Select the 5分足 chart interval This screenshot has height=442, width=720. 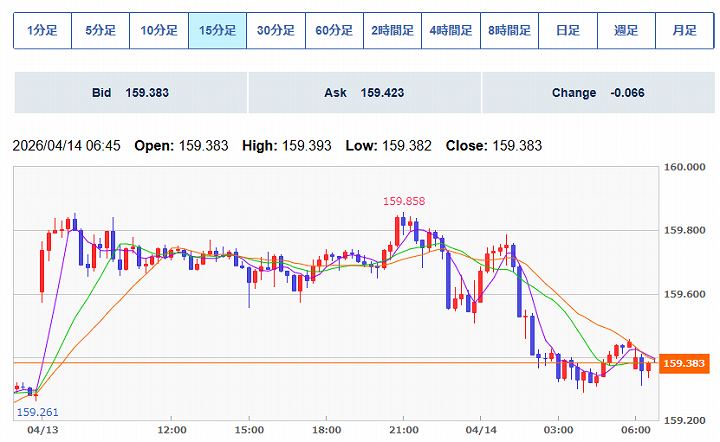(x=101, y=30)
